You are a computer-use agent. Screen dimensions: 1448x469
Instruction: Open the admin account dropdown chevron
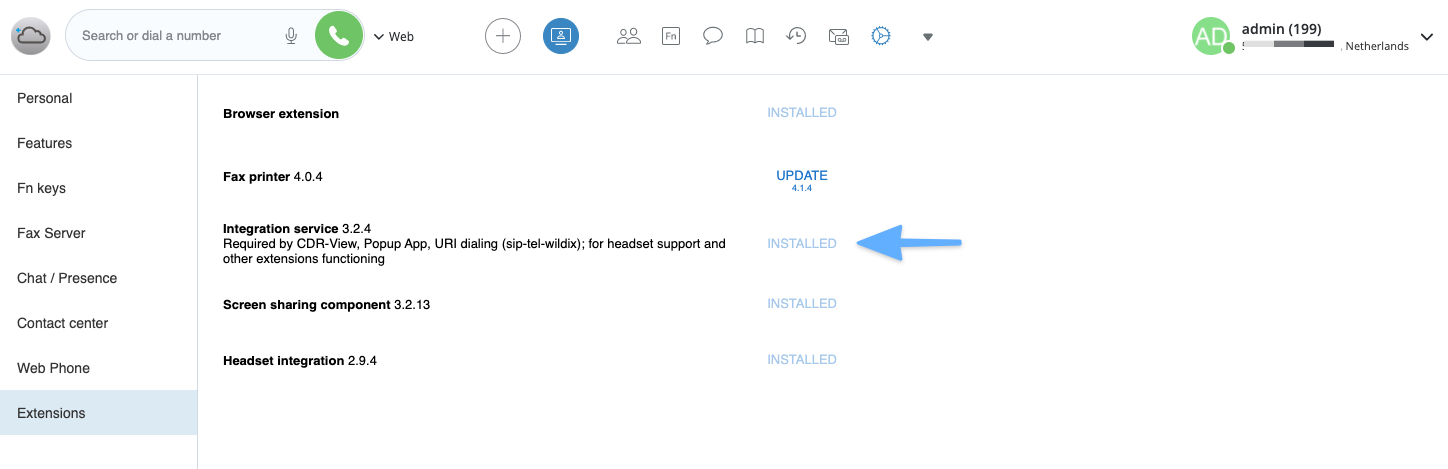tap(1426, 37)
